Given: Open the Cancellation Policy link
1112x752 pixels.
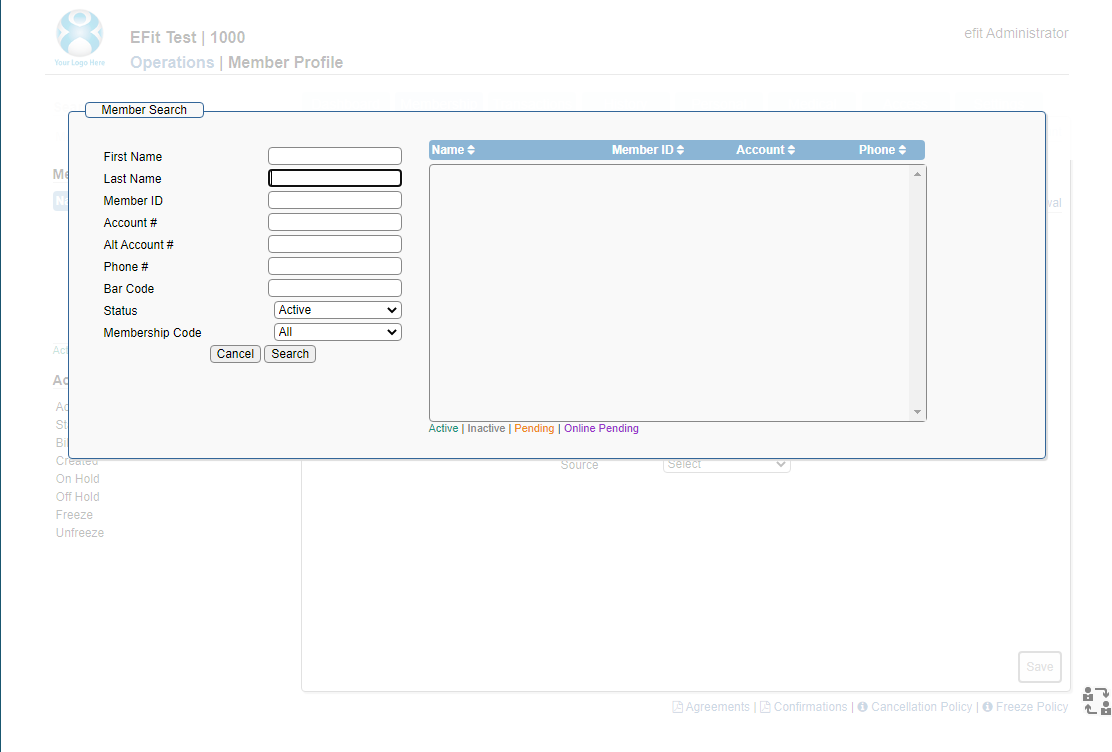Looking at the screenshot, I should [915, 707].
